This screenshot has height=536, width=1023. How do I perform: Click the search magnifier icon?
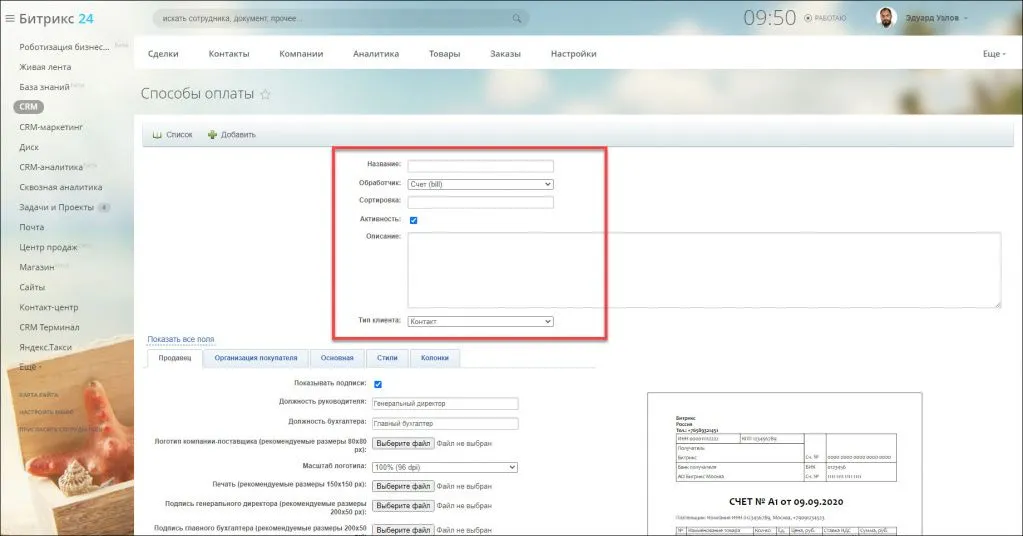[x=516, y=19]
